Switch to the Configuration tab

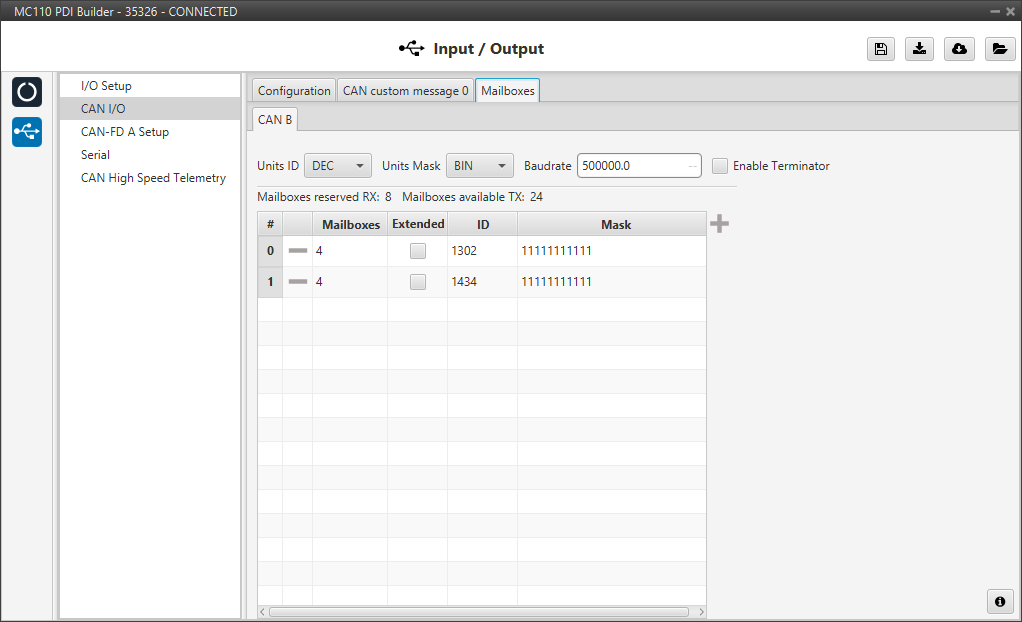[x=294, y=91]
